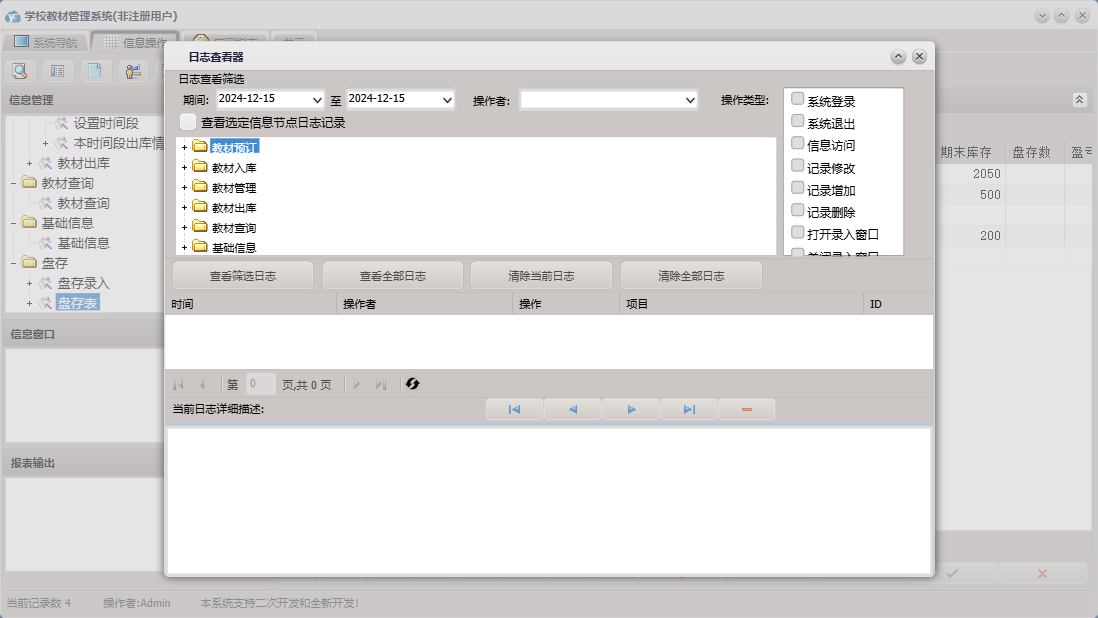The height and width of the screenshot is (618, 1098).
Task: Click the ID column header
Action: [898, 304]
